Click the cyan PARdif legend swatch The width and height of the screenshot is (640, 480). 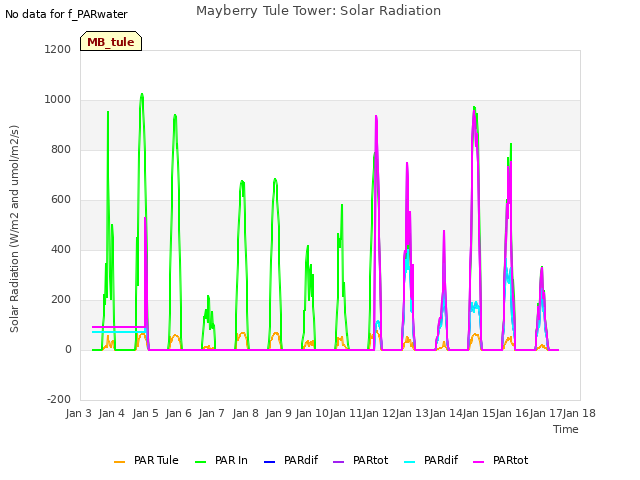point(409,462)
